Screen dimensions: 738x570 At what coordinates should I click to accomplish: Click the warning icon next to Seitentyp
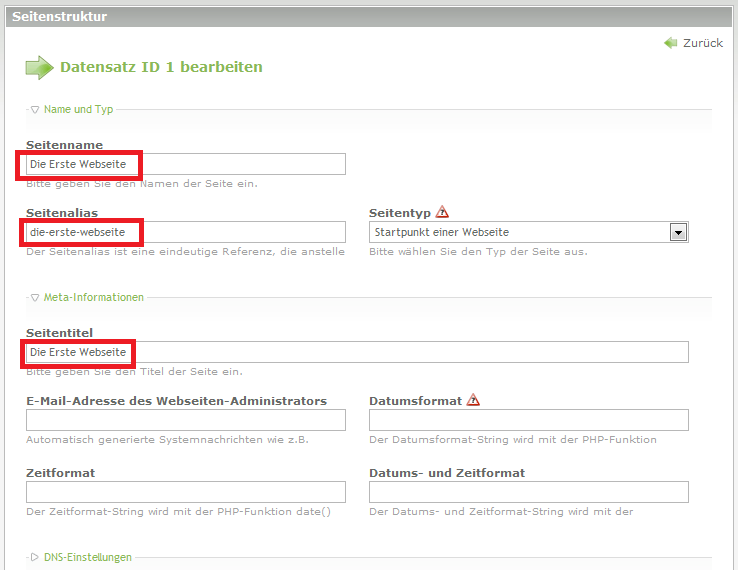tap(443, 212)
